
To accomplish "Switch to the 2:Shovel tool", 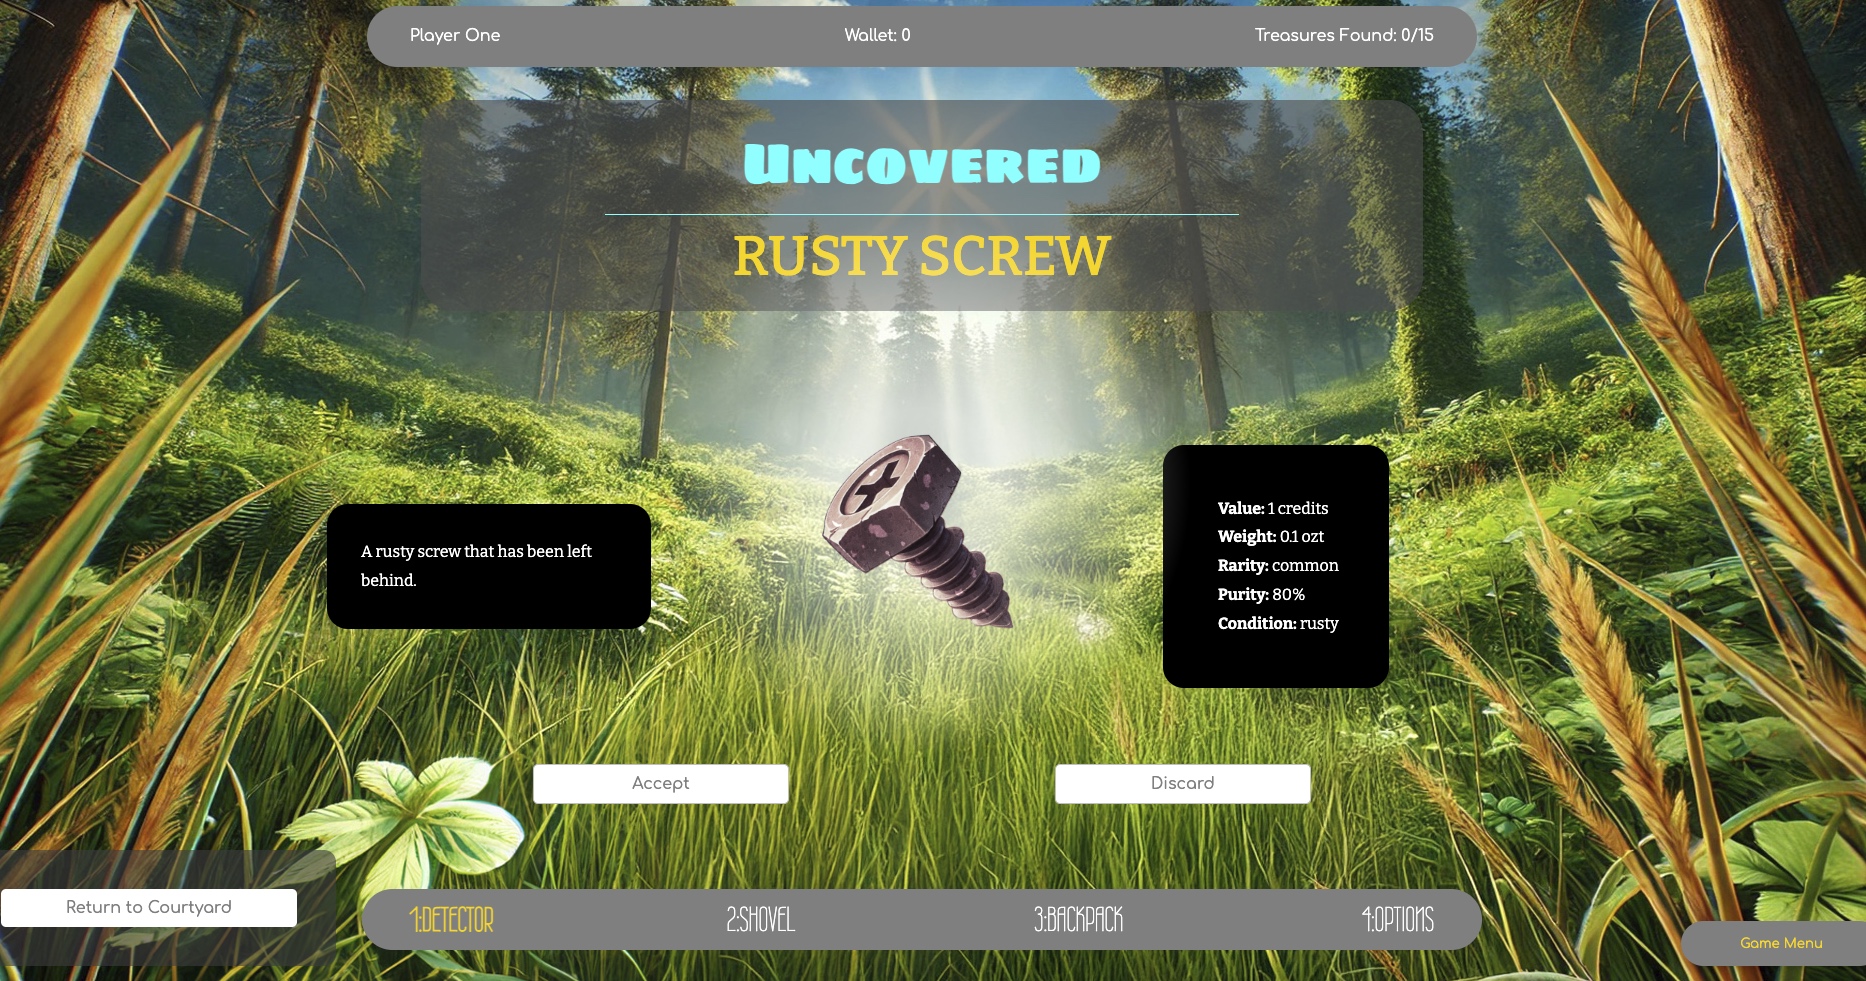I will click(x=761, y=920).
